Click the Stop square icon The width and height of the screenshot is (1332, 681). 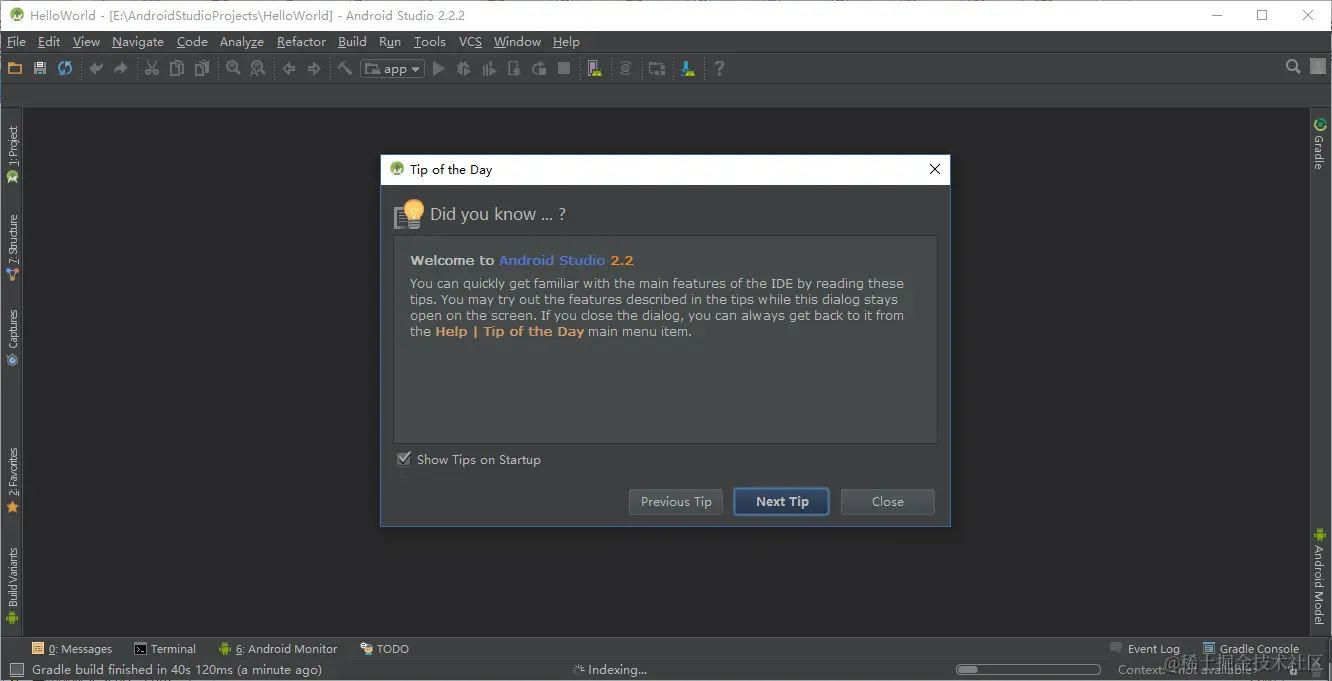[564, 68]
